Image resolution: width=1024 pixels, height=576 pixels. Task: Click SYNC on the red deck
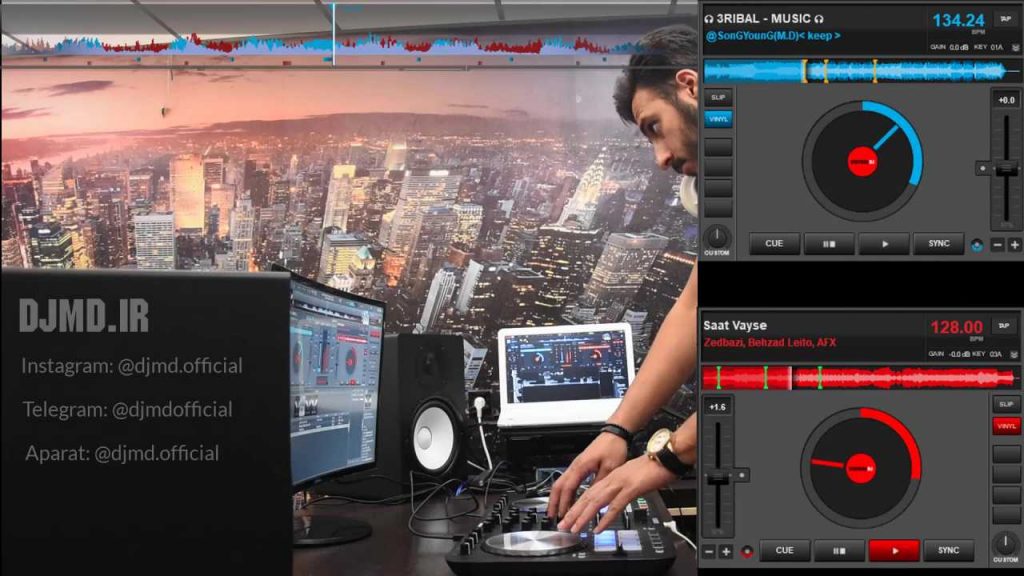pos(948,551)
